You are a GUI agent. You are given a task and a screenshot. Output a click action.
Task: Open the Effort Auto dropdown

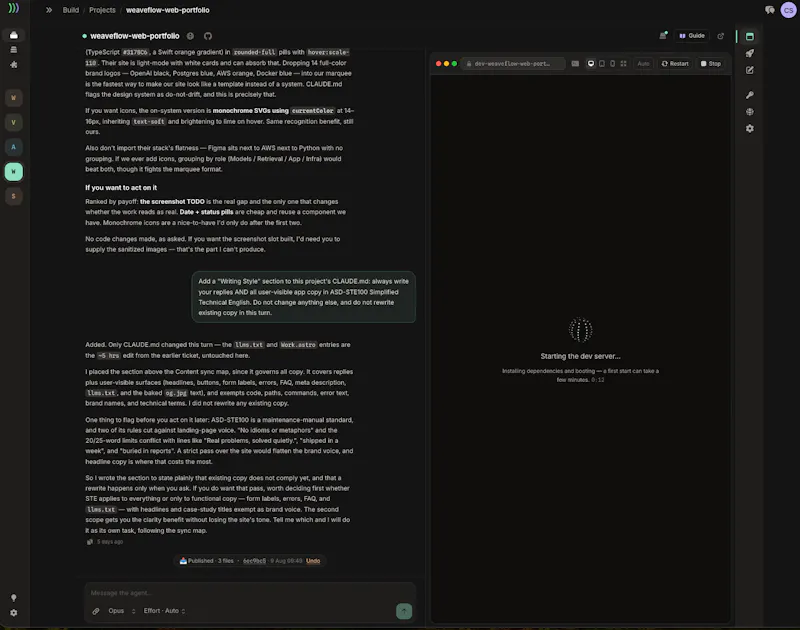pos(164,611)
